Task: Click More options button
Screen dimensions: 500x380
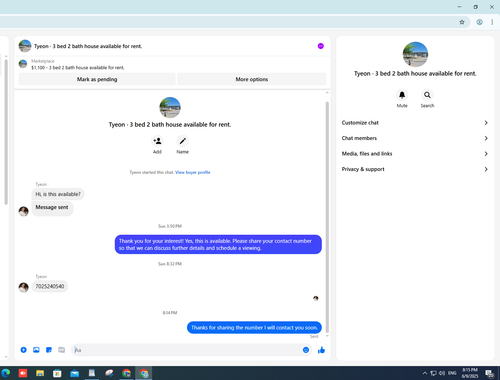Action: [x=252, y=79]
